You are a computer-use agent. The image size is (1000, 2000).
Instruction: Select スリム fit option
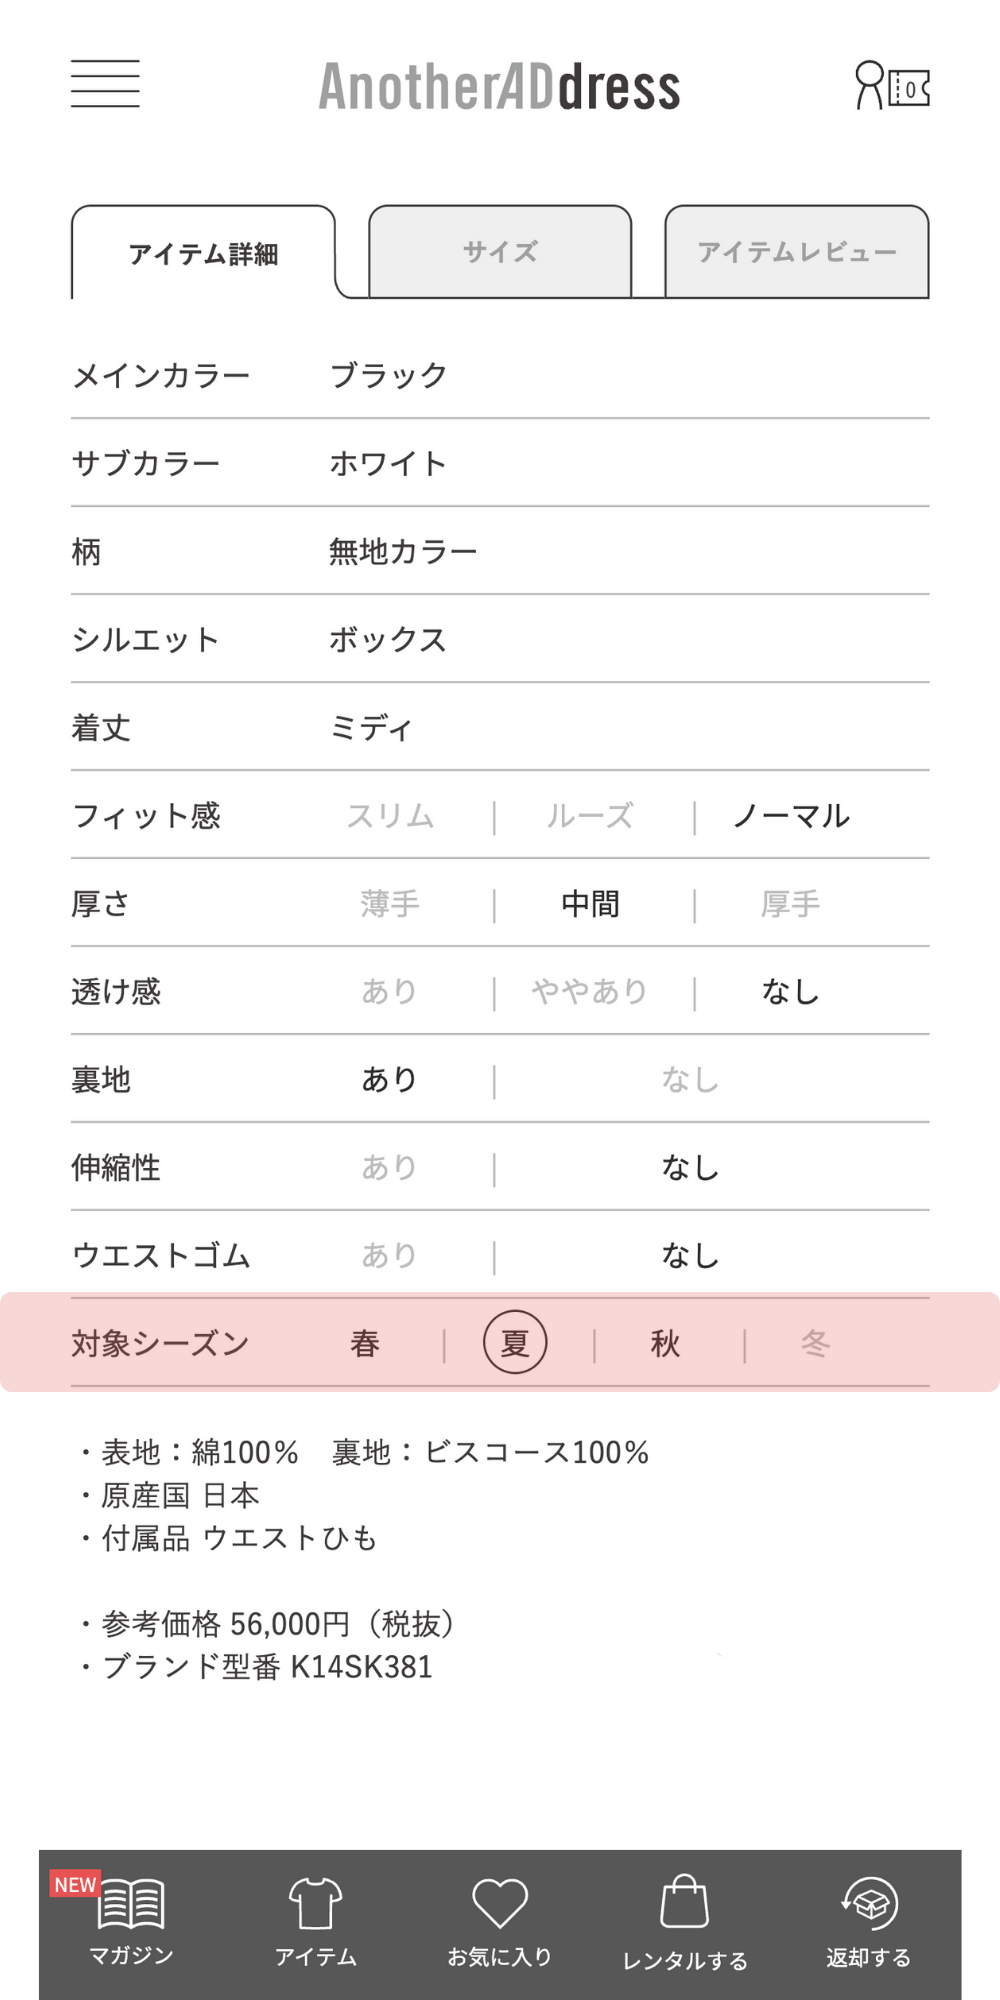click(390, 816)
